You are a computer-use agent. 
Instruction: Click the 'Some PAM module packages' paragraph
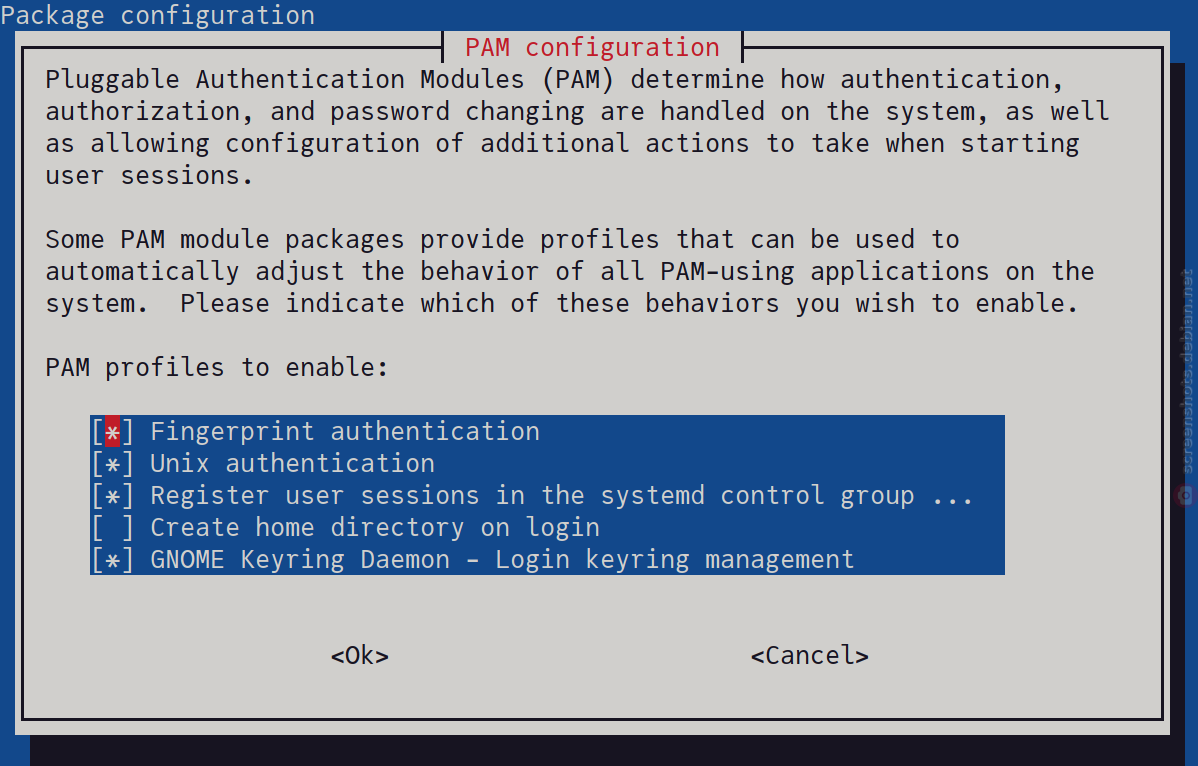(569, 272)
